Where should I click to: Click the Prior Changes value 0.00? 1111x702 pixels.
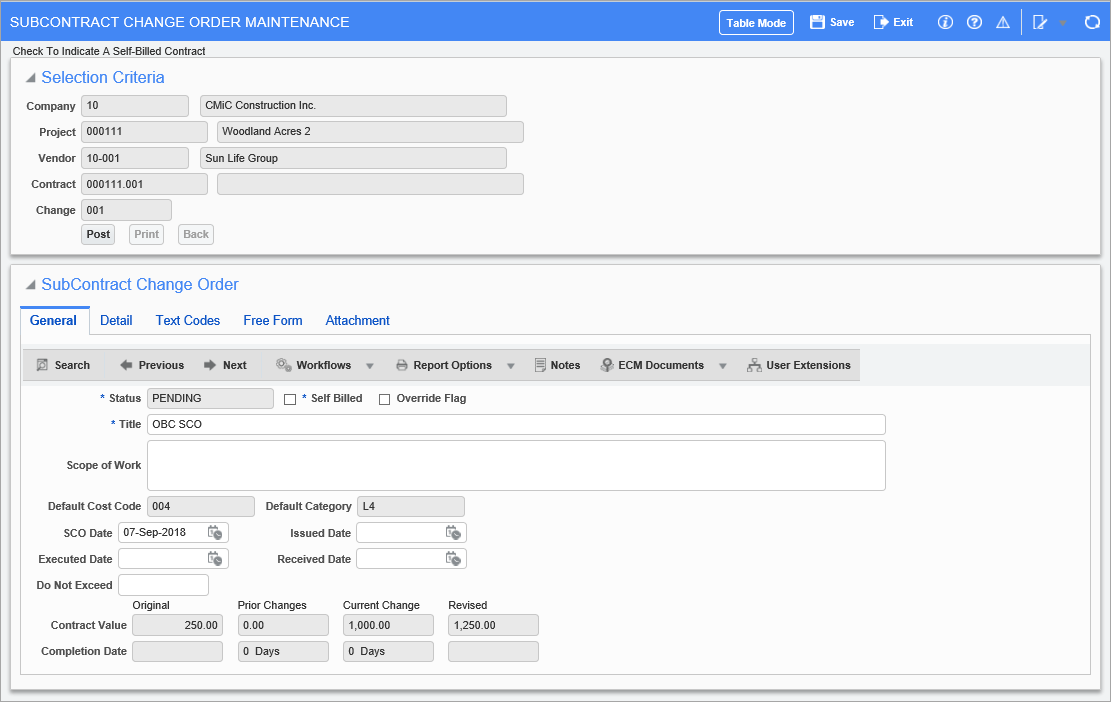pyautogui.click(x=283, y=625)
